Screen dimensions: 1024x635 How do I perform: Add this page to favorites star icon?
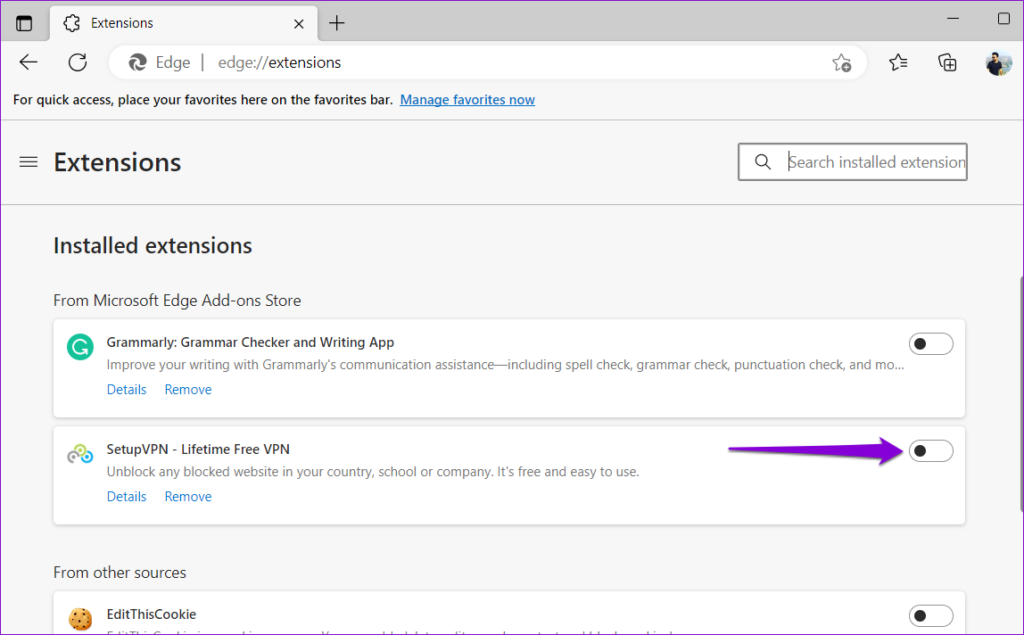[841, 62]
